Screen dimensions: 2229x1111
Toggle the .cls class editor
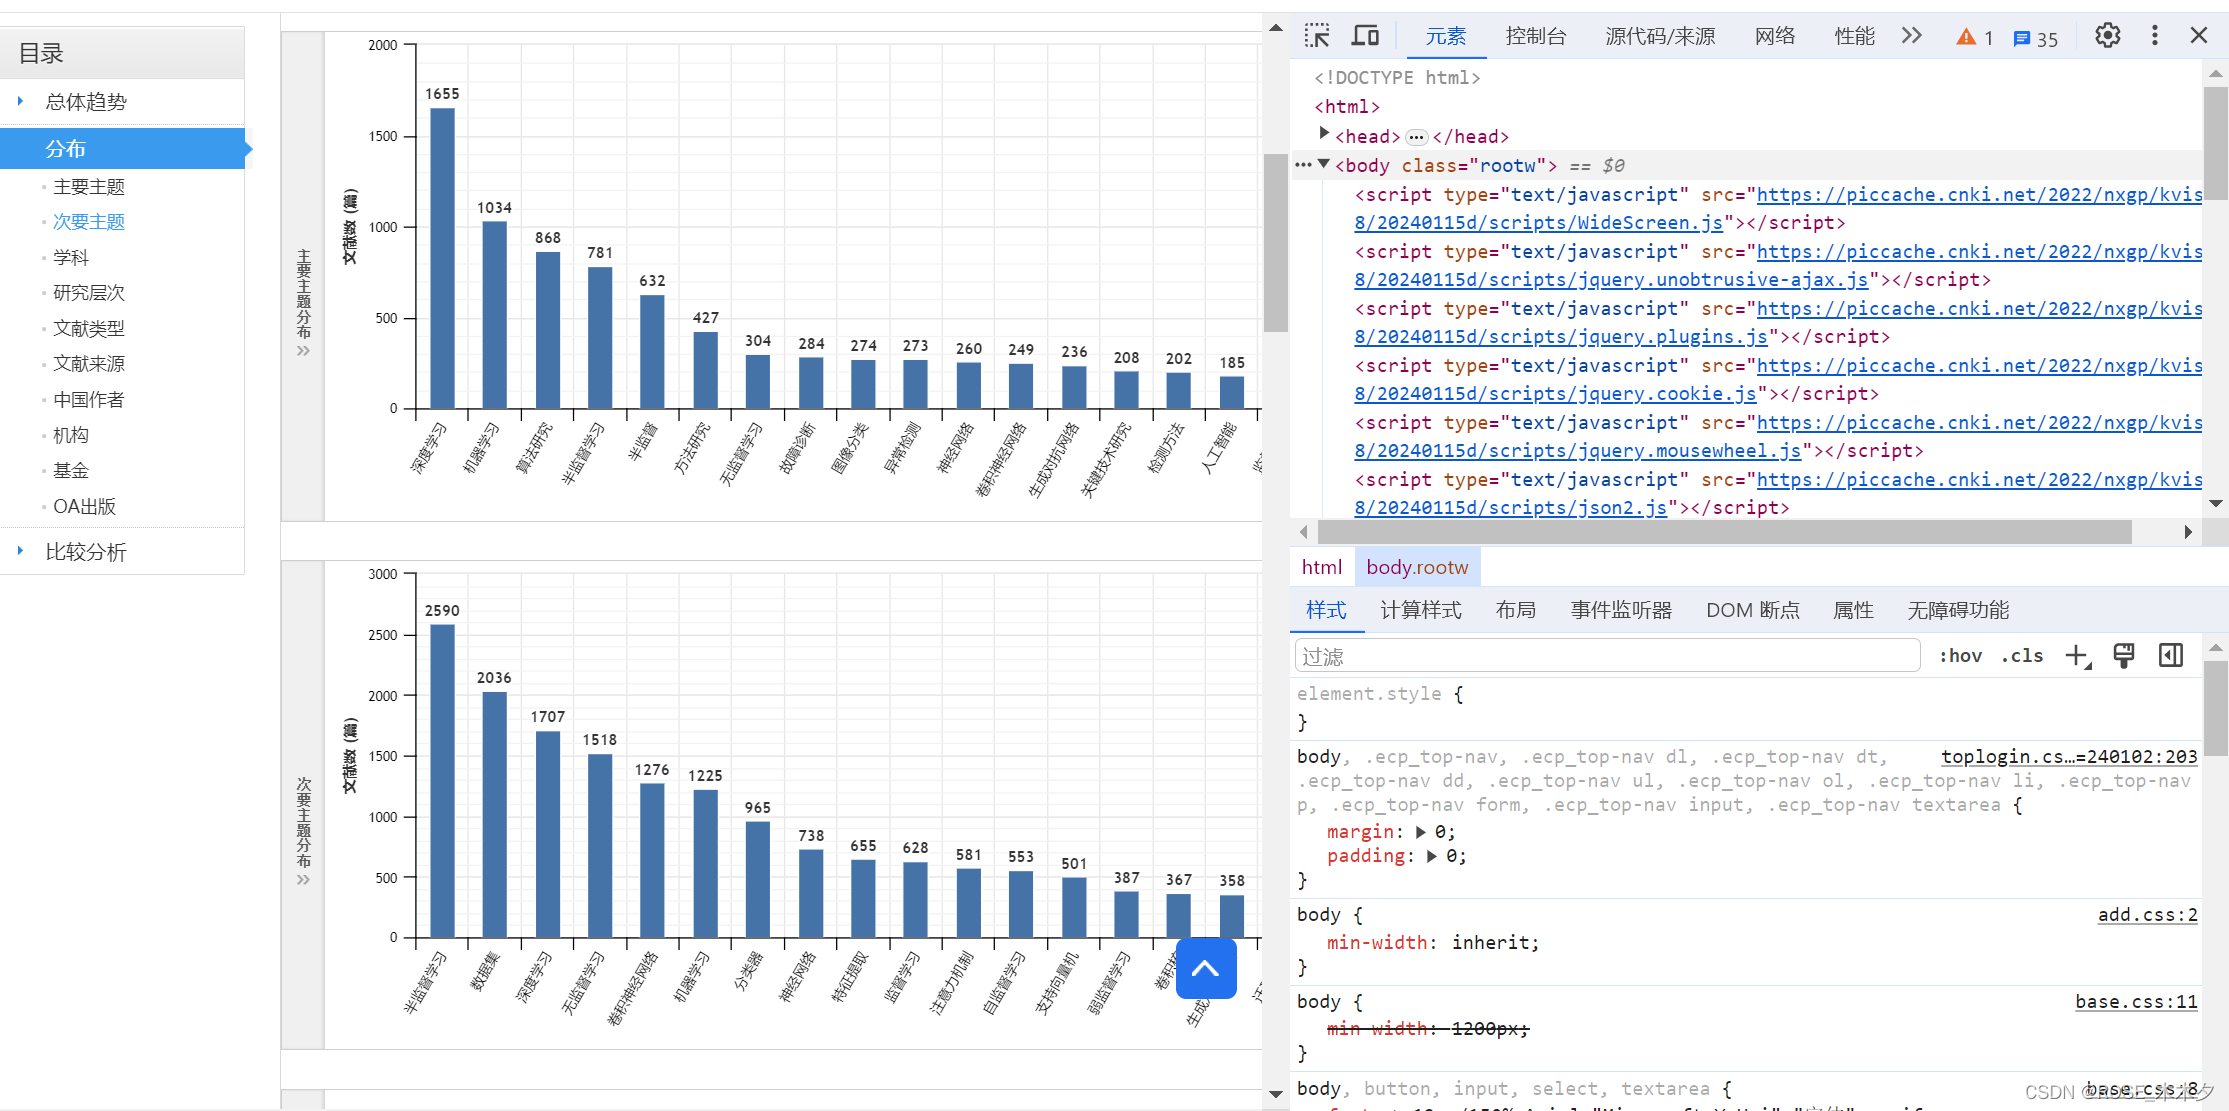[x=2022, y=656]
